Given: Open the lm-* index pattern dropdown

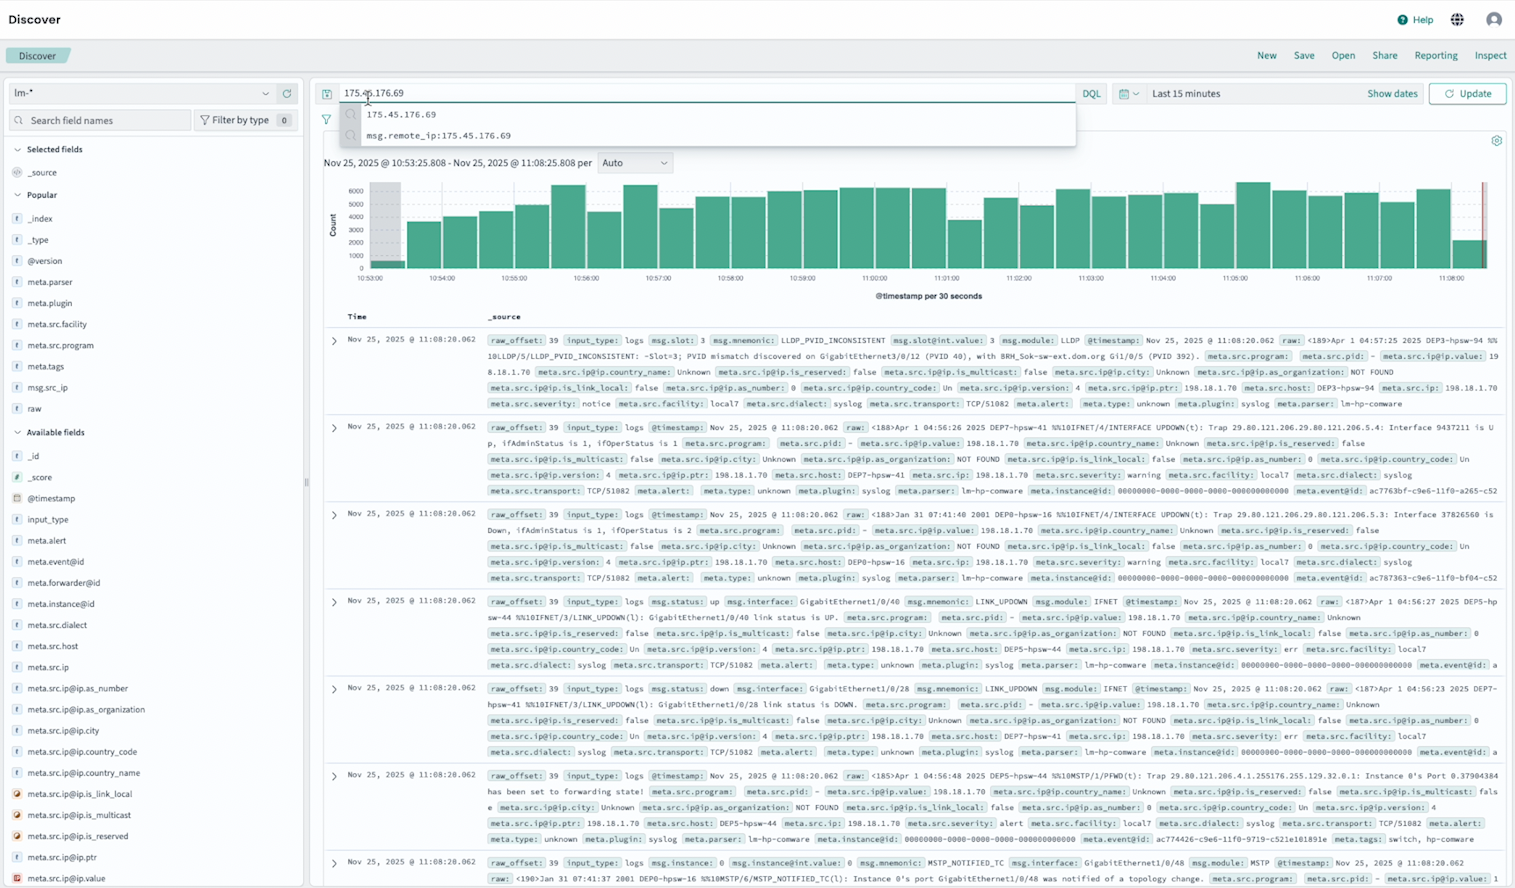Looking at the screenshot, I should click(141, 94).
